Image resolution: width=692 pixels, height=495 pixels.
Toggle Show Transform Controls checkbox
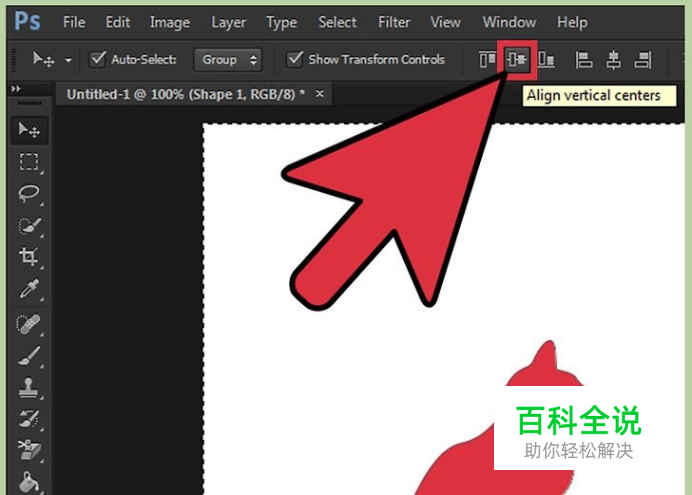click(294, 59)
